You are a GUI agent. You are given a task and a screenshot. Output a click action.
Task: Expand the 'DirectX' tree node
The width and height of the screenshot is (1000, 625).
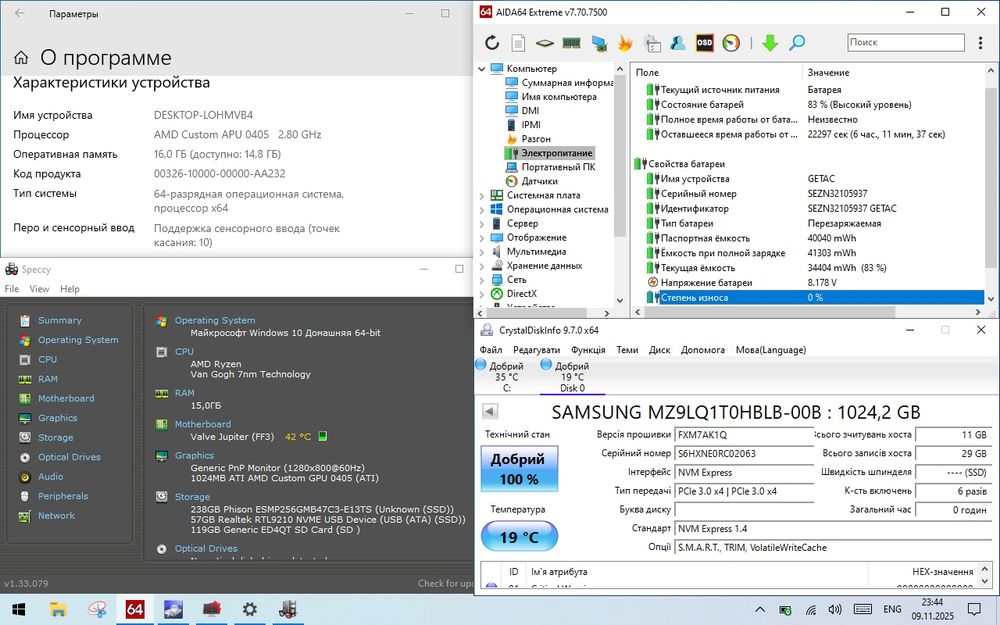[482, 294]
